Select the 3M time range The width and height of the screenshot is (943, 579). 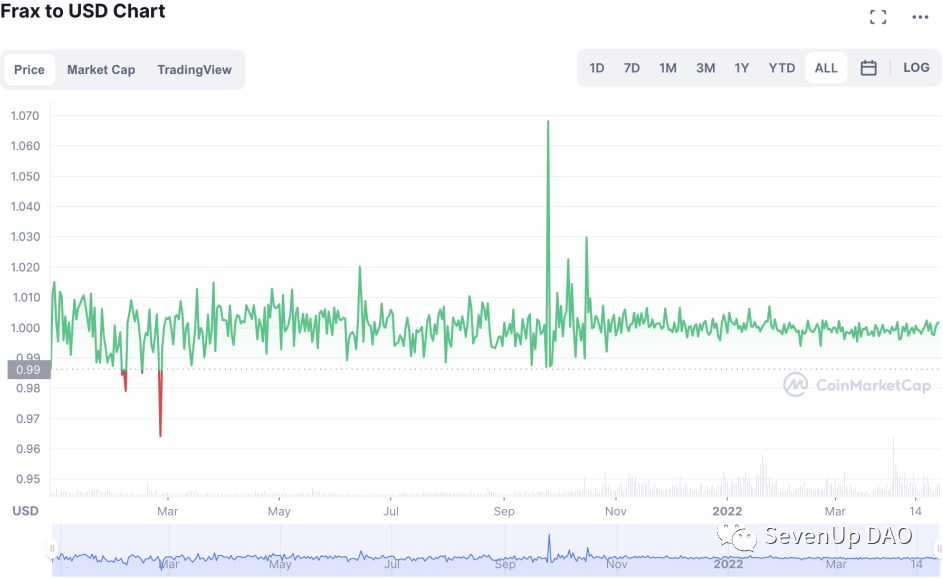click(706, 68)
